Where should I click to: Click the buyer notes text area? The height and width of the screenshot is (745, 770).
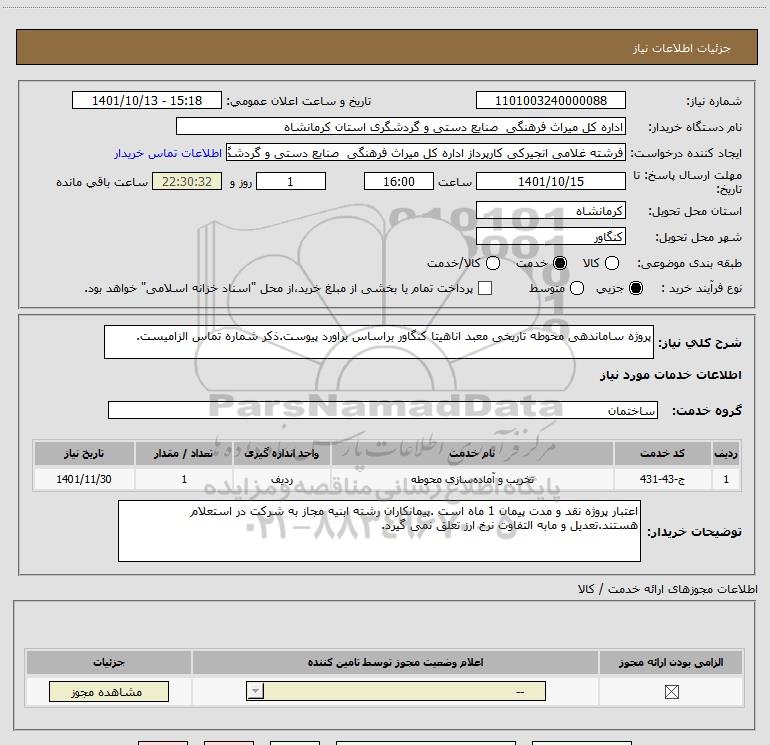(379, 531)
